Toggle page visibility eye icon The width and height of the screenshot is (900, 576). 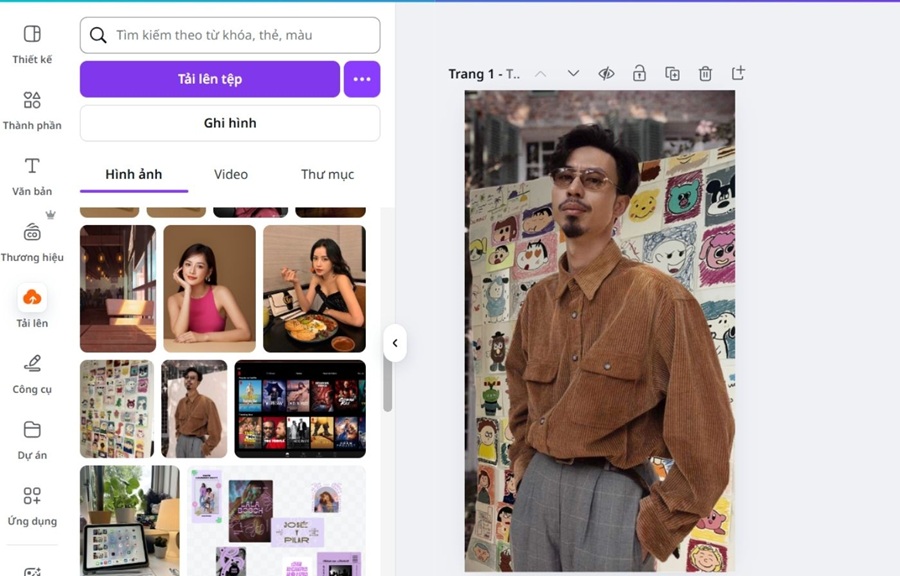tap(606, 74)
